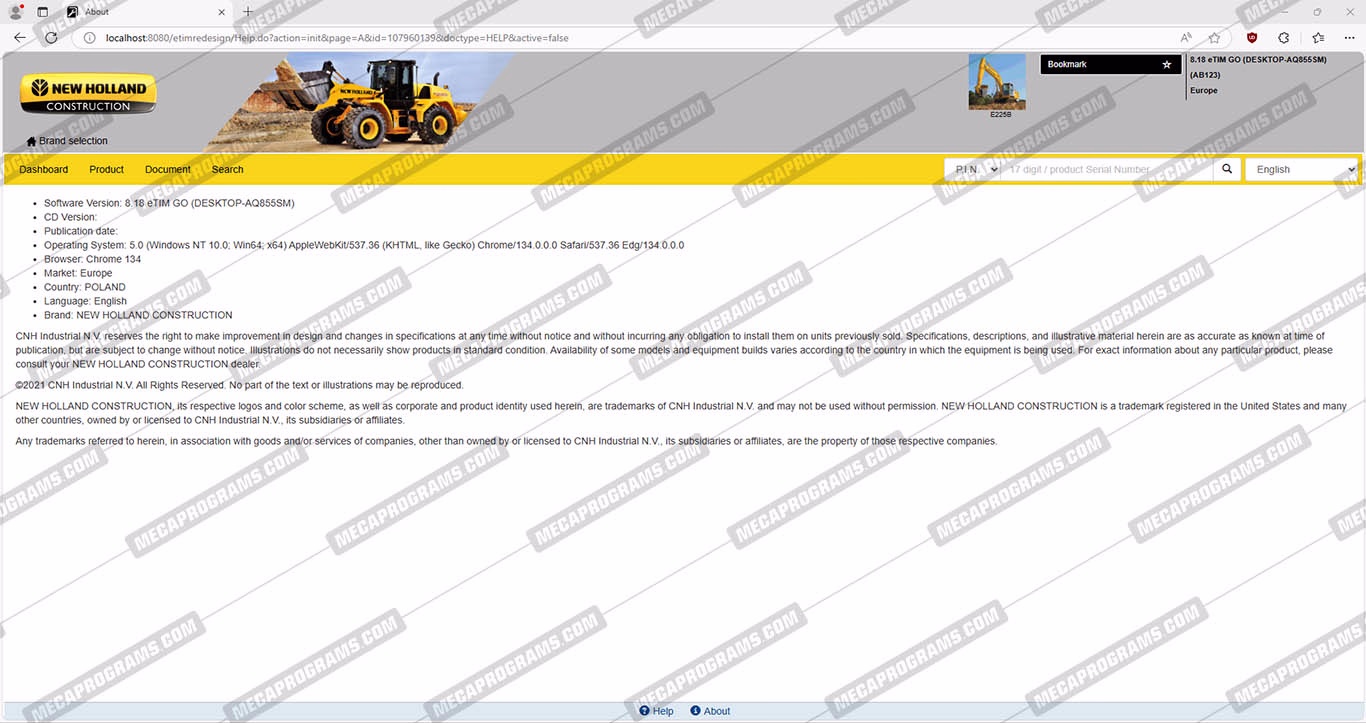
Task: Open Brand selection home link
Action: [67, 141]
